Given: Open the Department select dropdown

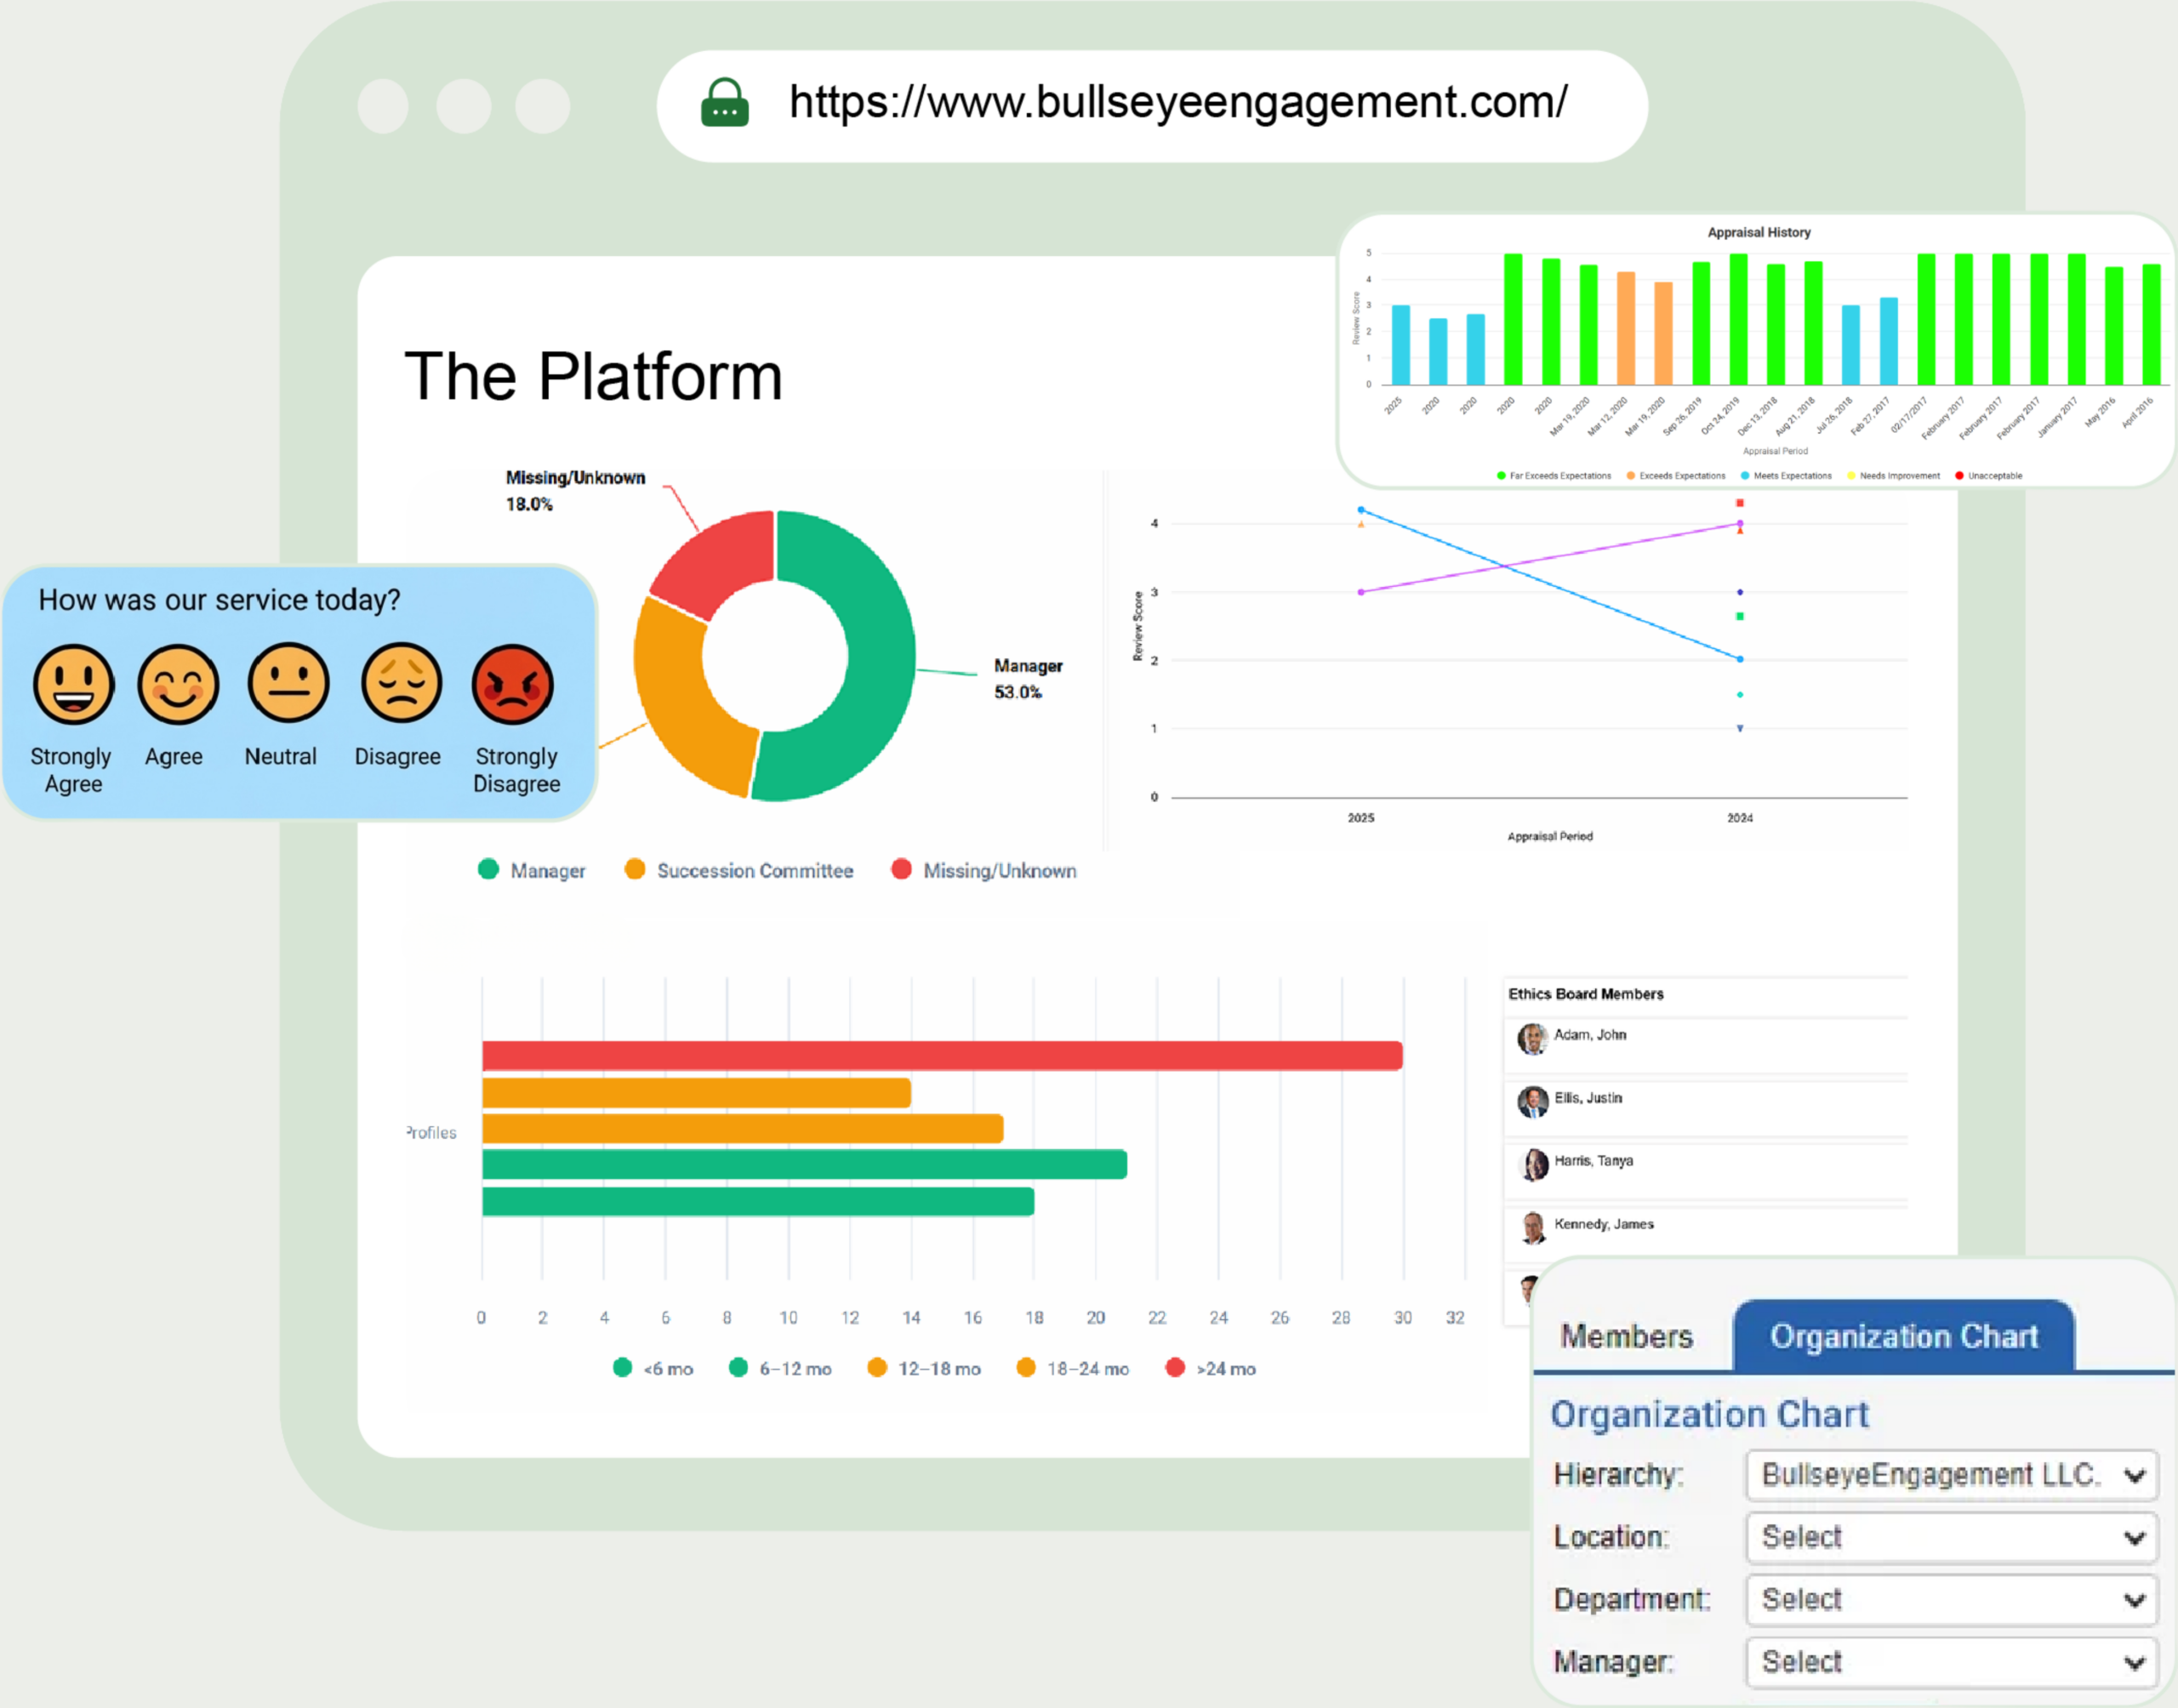Looking at the screenshot, I should pos(1951,1600).
